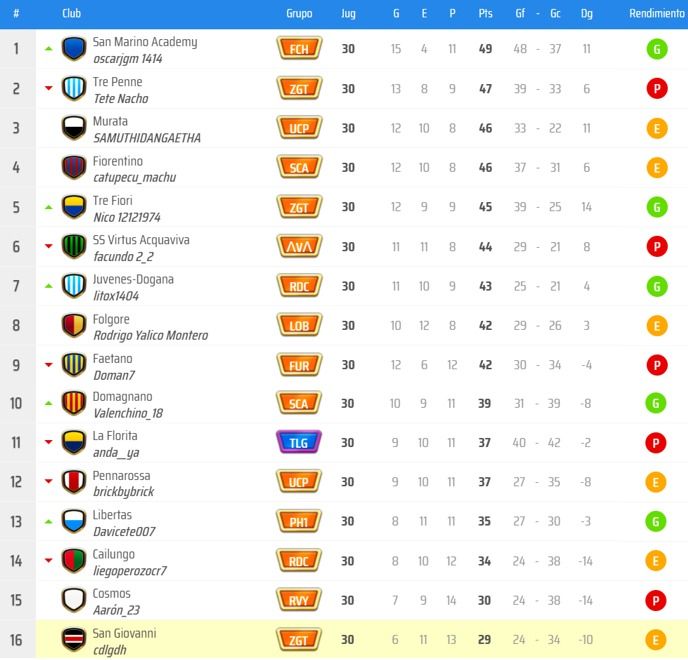The width and height of the screenshot is (688, 660).
Task: Click green G performance badge for Tre Fiori
Action: [x=657, y=207]
